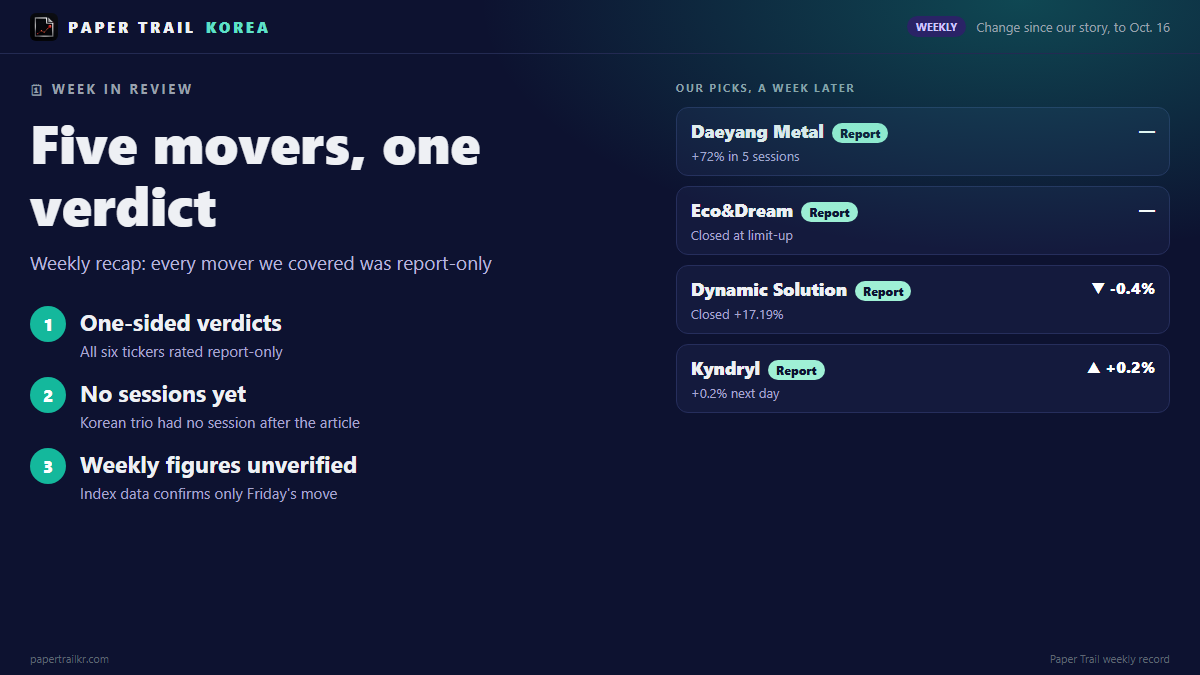Click the up triangle on Kyndryl

[x=1094, y=368]
